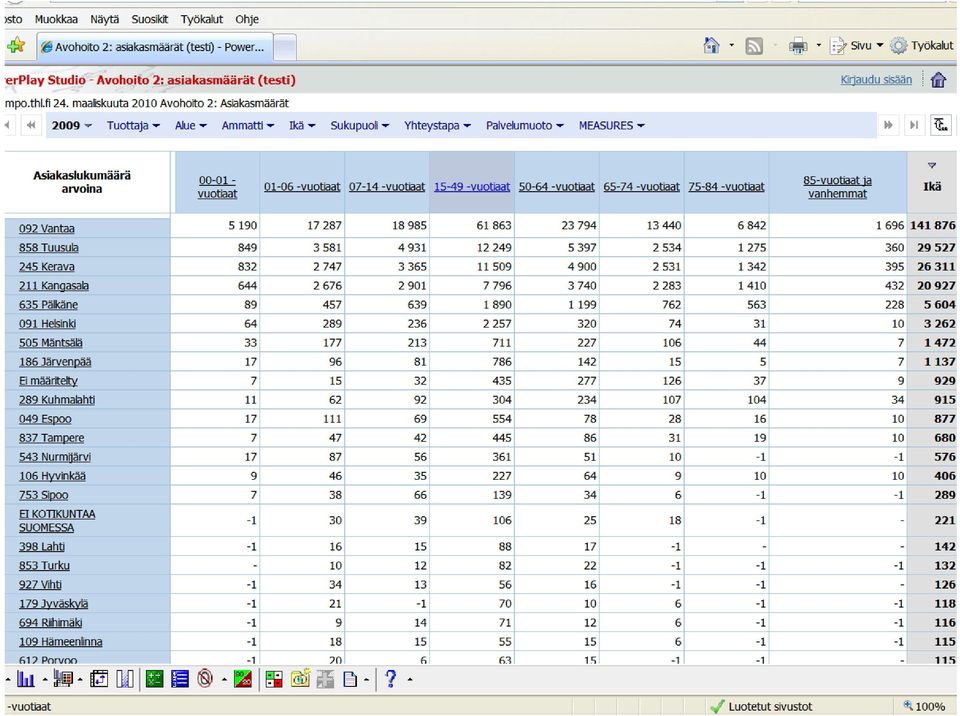Image resolution: width=960 pixels, height=716 pixels.
Task: Open the Suosikit menu
Action: [149, 19]
